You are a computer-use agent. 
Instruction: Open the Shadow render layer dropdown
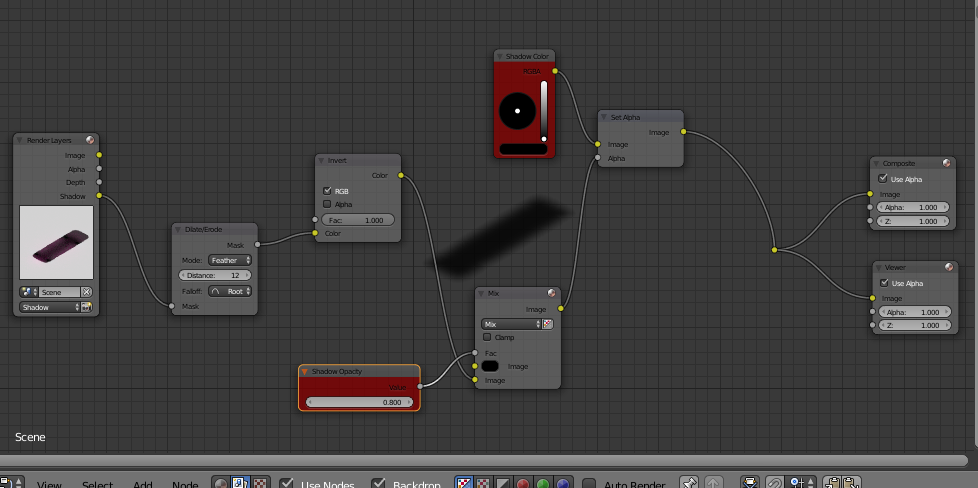point(51,307)
